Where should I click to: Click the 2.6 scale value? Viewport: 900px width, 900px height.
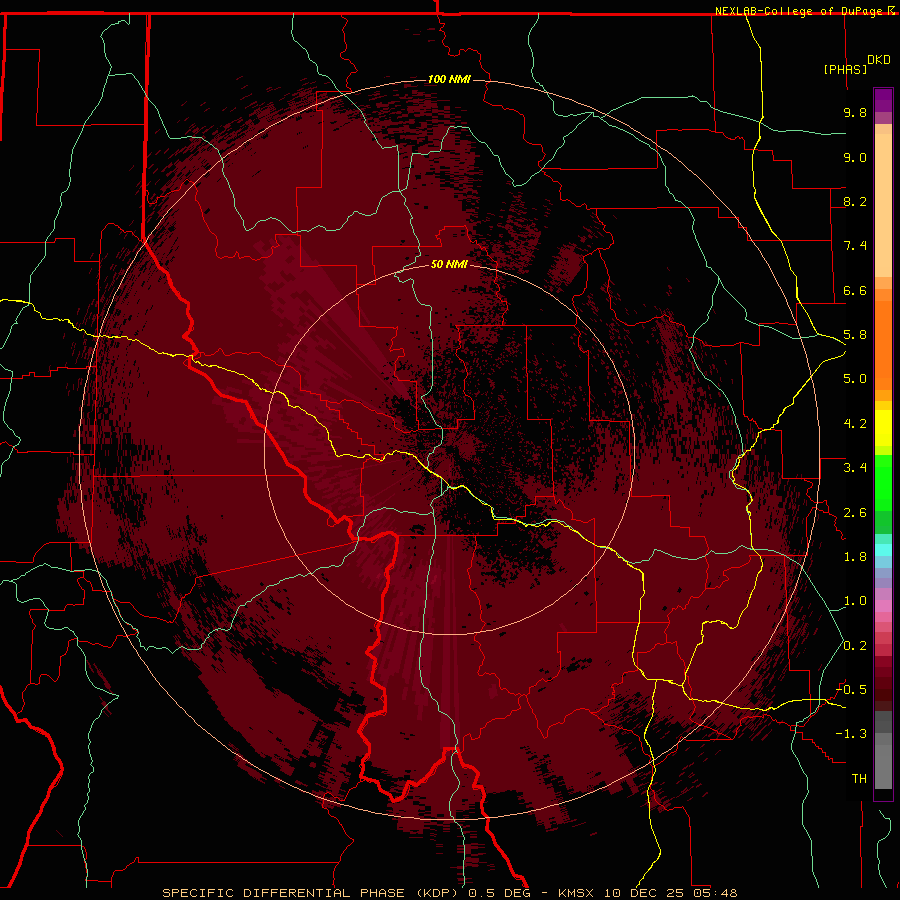(855, 513)
